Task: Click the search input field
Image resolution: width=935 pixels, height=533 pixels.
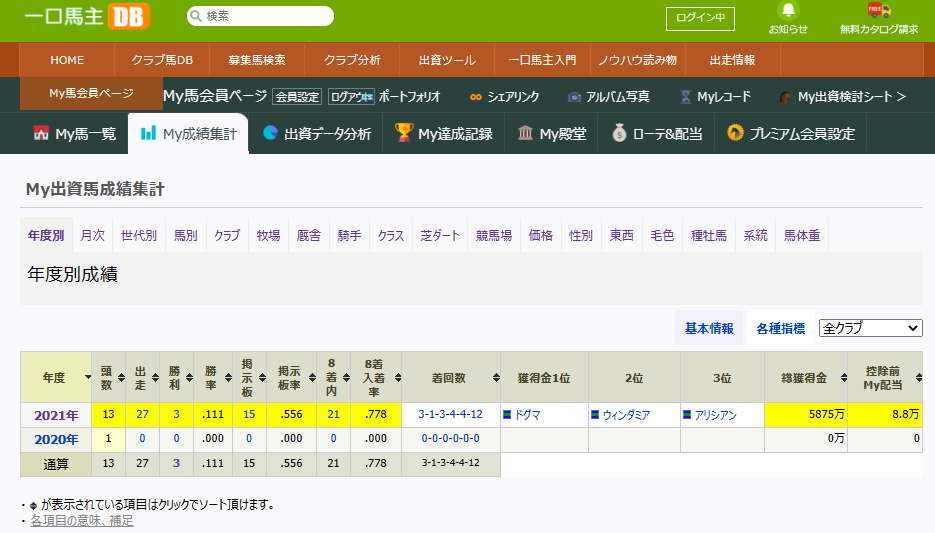Action: click(261, 16)
